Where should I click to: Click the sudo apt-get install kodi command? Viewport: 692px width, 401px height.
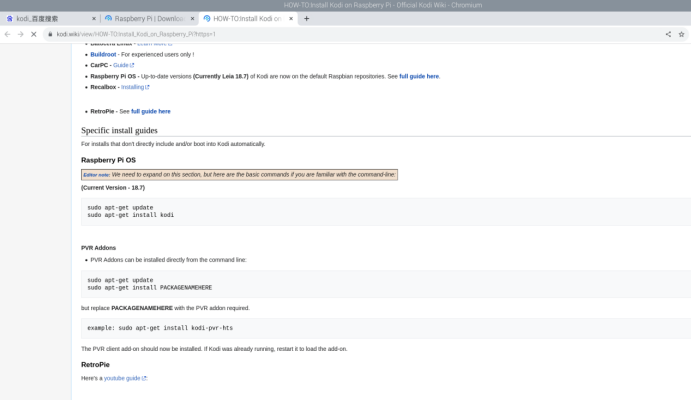[x=131, y=215]
